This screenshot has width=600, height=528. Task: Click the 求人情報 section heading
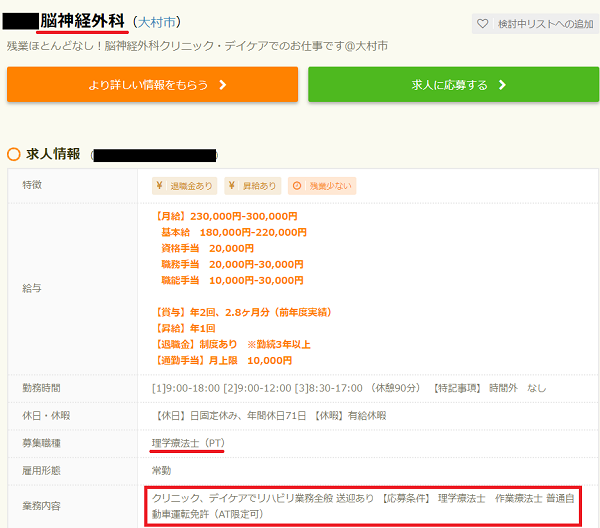click(54, 154)
